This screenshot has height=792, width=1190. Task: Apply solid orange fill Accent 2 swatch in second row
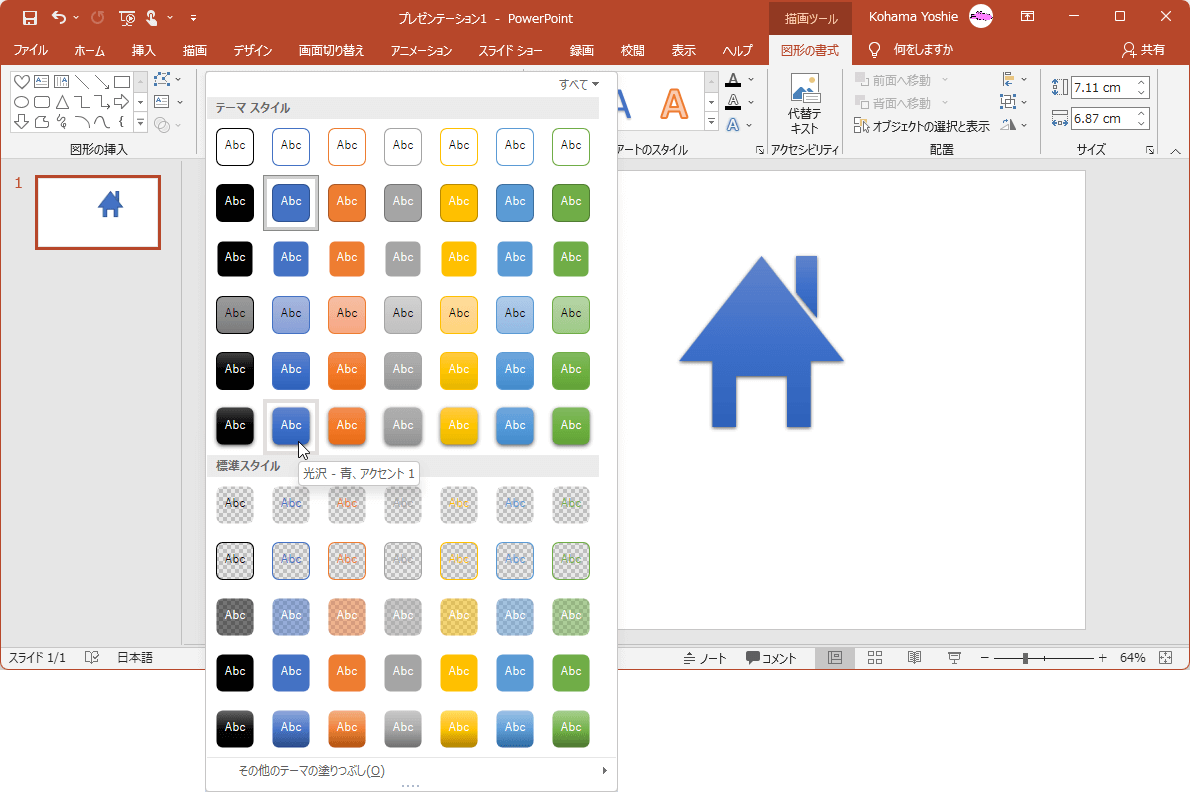point(347,202)
